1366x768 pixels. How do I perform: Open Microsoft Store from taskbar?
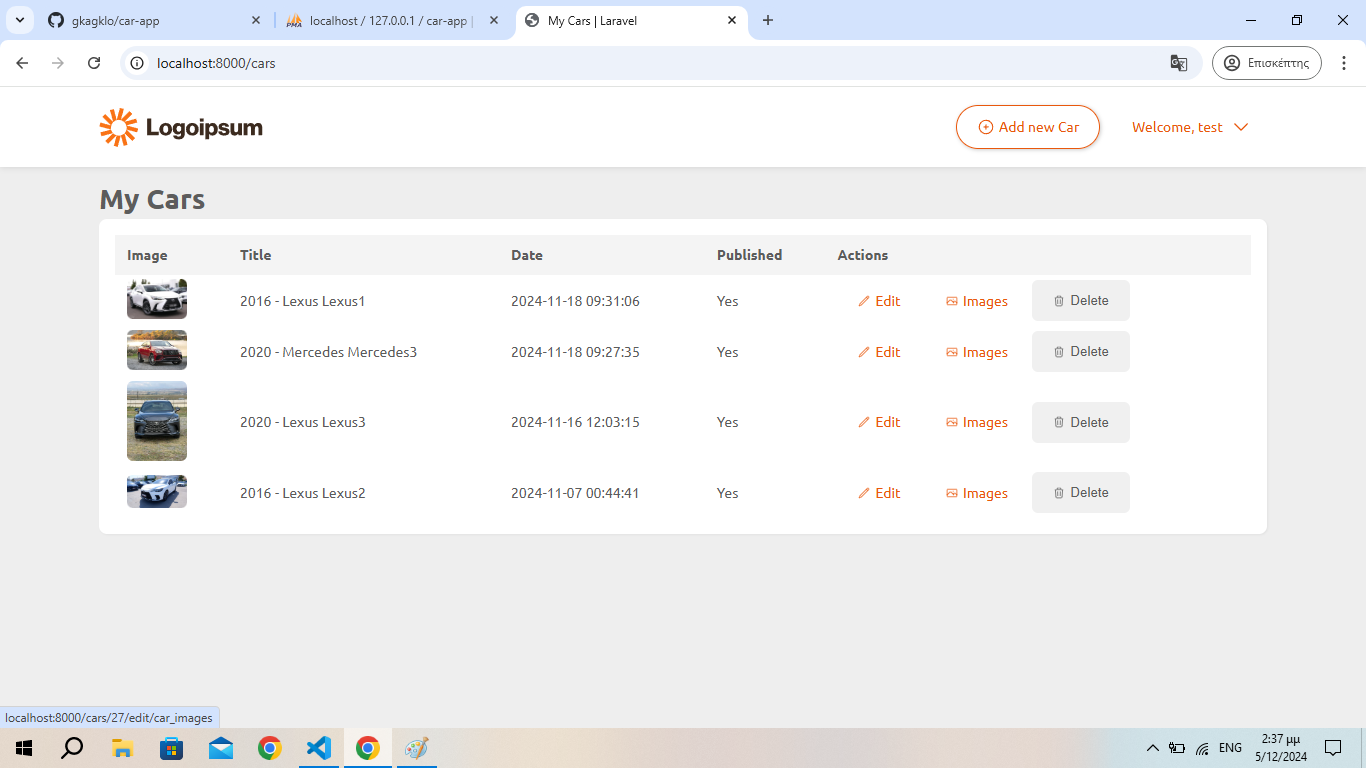(171, 748)
